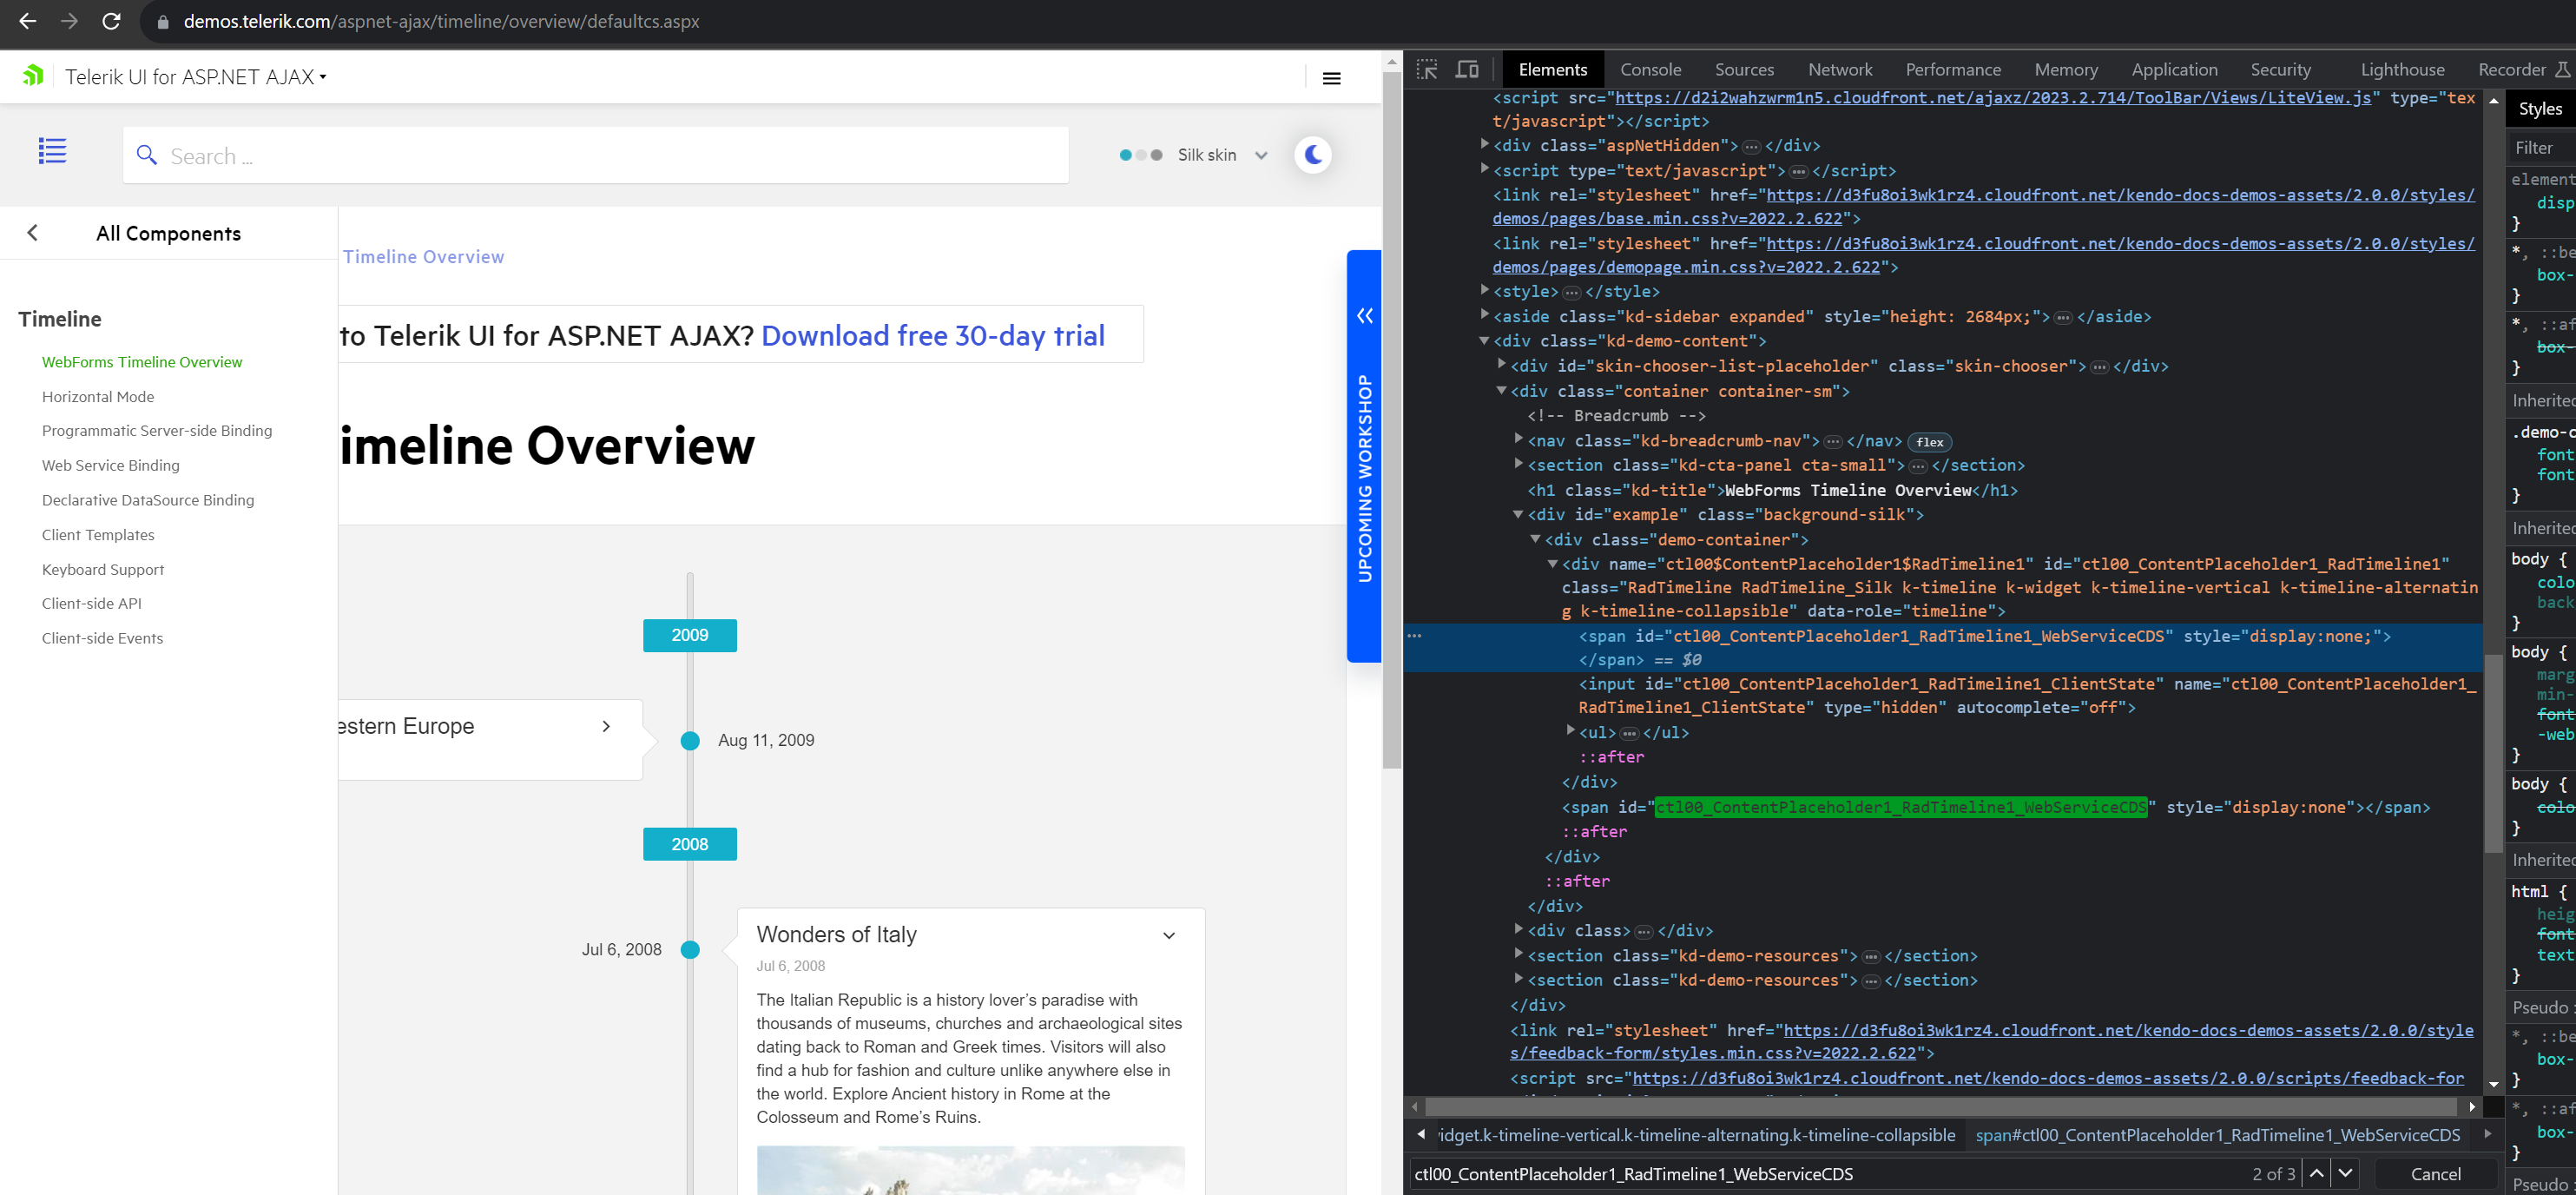
Task: Expand the ul node in the Elements tree
Action: coord(1570,732)
